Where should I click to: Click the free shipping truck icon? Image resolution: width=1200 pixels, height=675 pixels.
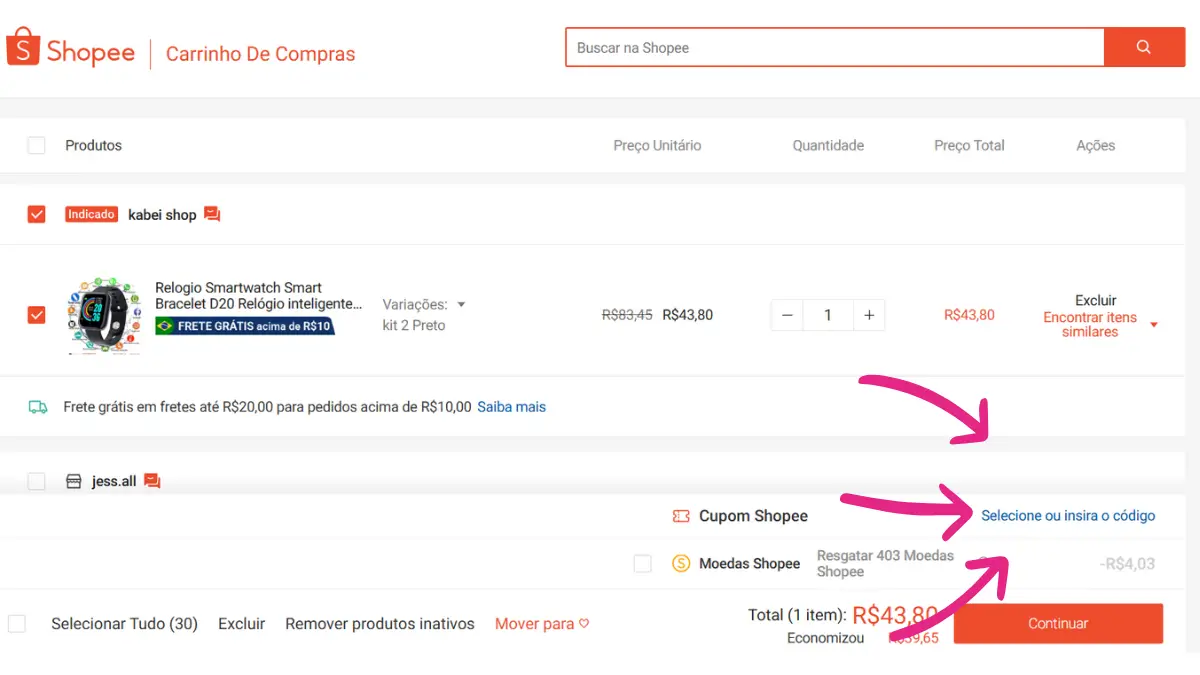38,407
